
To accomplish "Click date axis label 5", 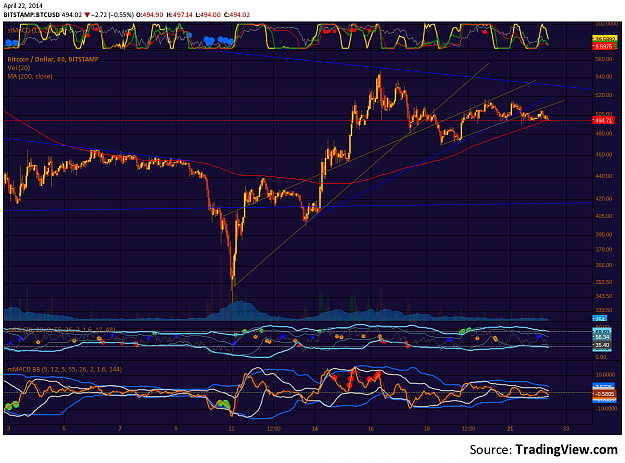I will 64,429.
